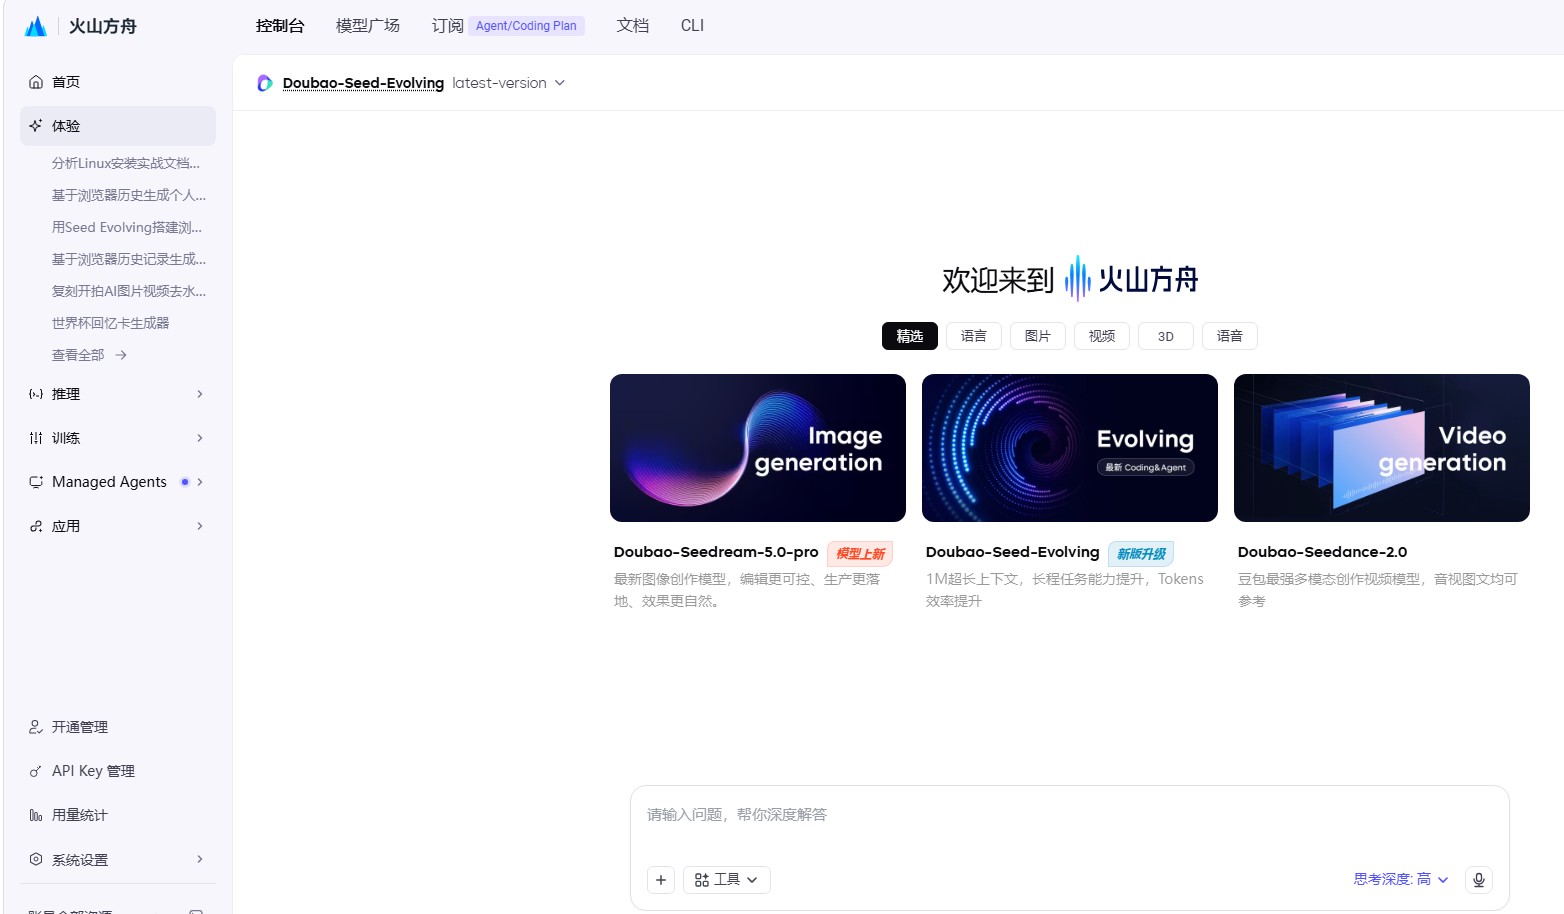Open the CLI top menu item
This screenshot has width=1564, height=914.
(692, 26)
